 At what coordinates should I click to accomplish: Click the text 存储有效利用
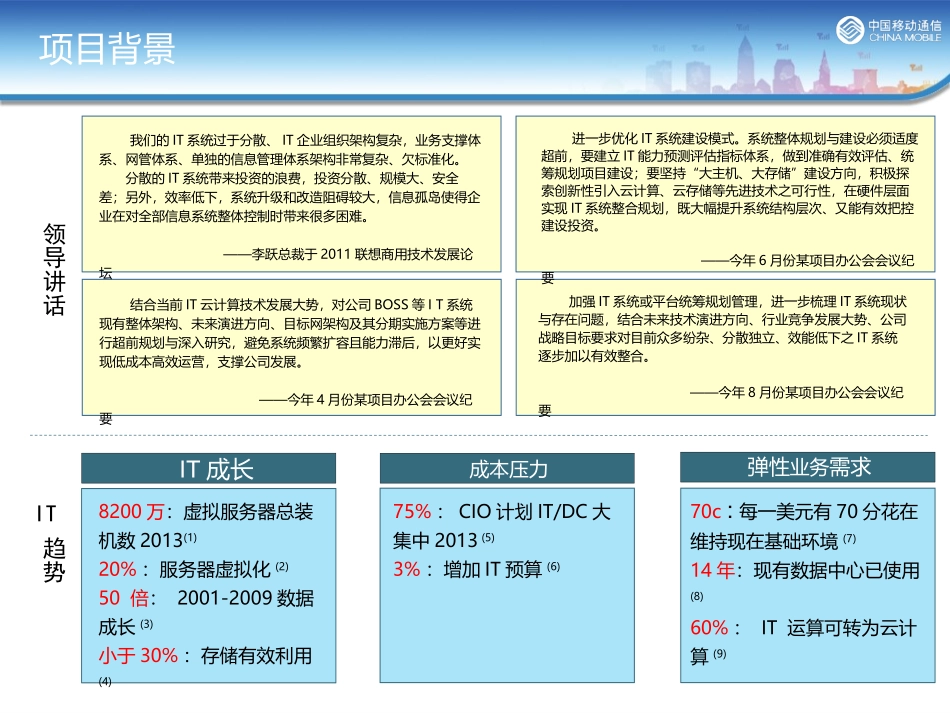tap(256, 656)
